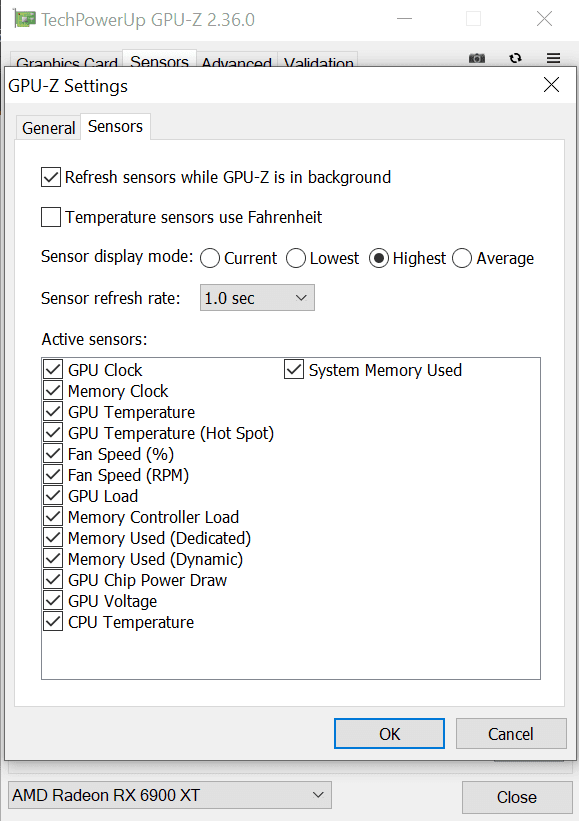The height and width of the screenshot is (821, 579).
Task: Enable Temperature sensors use Fahrenheit
Action: coord(51,217)
